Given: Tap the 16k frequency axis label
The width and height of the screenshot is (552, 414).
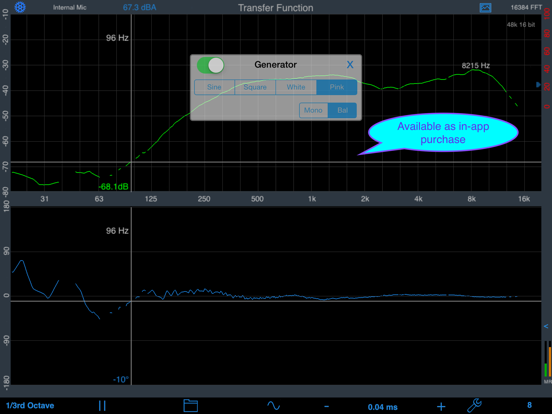Looking at the screenshot, I should tap(524, 199).
